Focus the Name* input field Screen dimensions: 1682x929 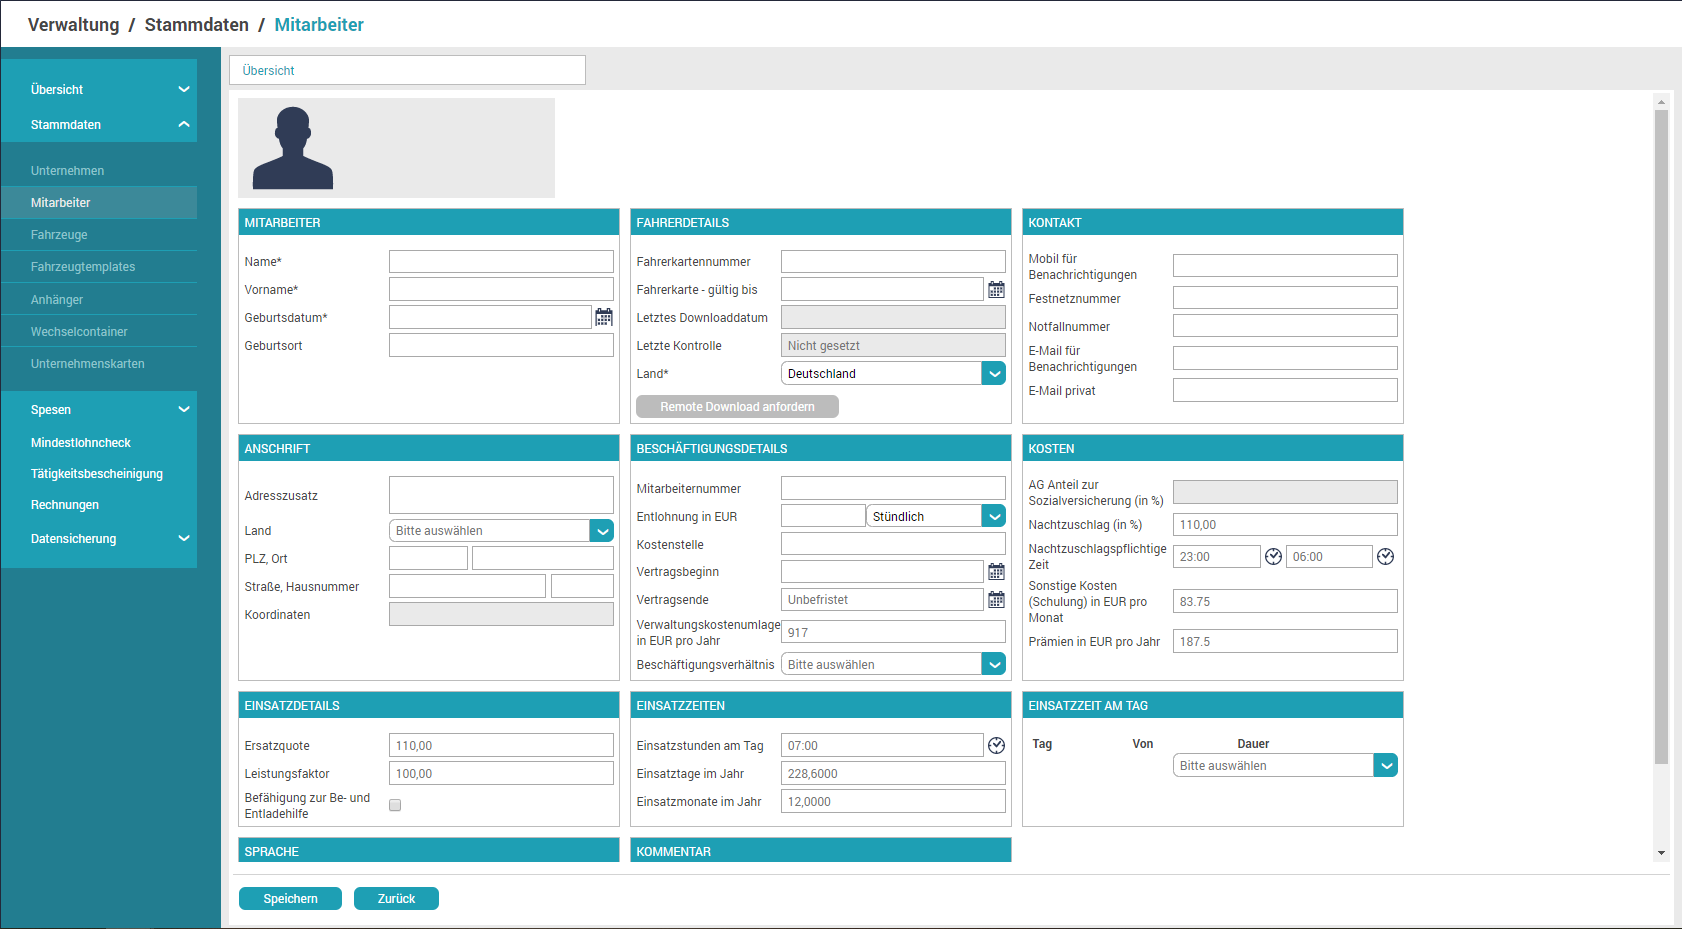[501, 261]
